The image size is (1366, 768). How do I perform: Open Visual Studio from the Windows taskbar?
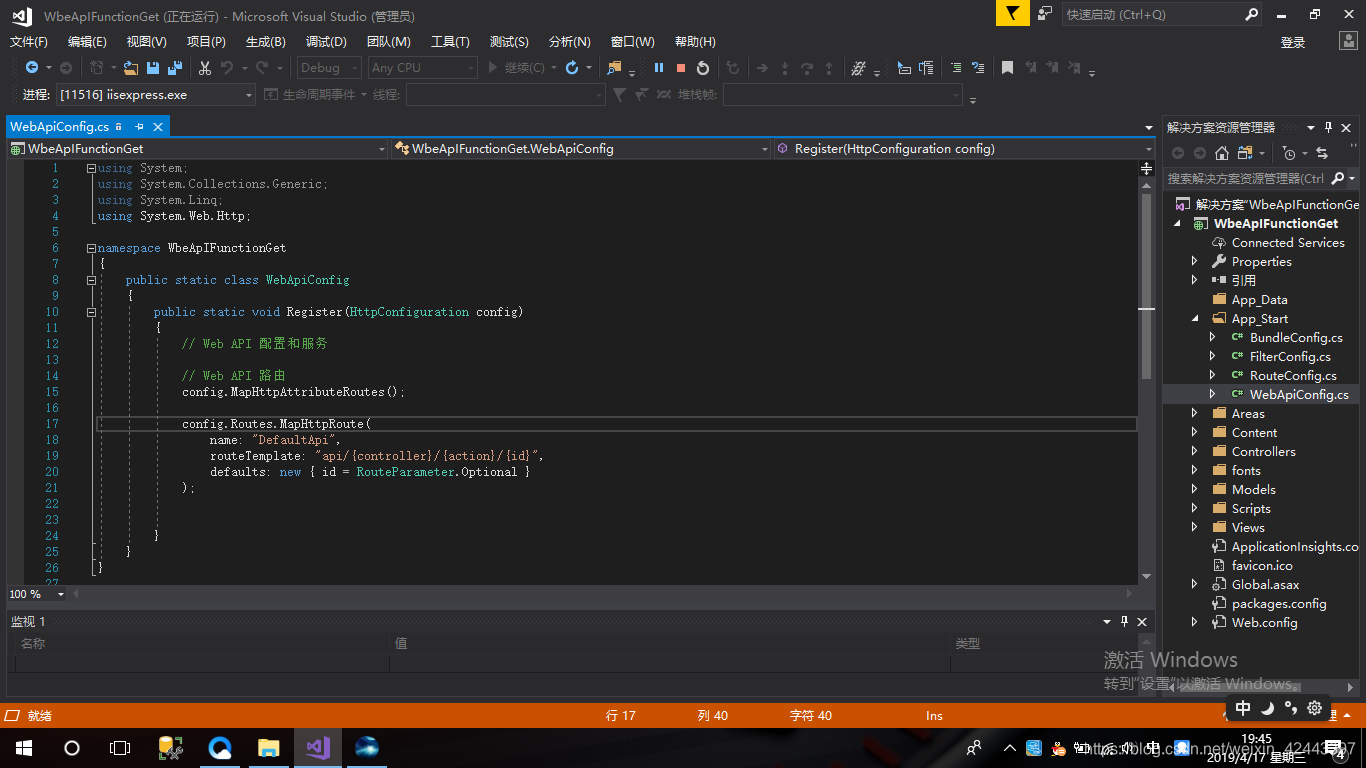click(x=318, y=747)
